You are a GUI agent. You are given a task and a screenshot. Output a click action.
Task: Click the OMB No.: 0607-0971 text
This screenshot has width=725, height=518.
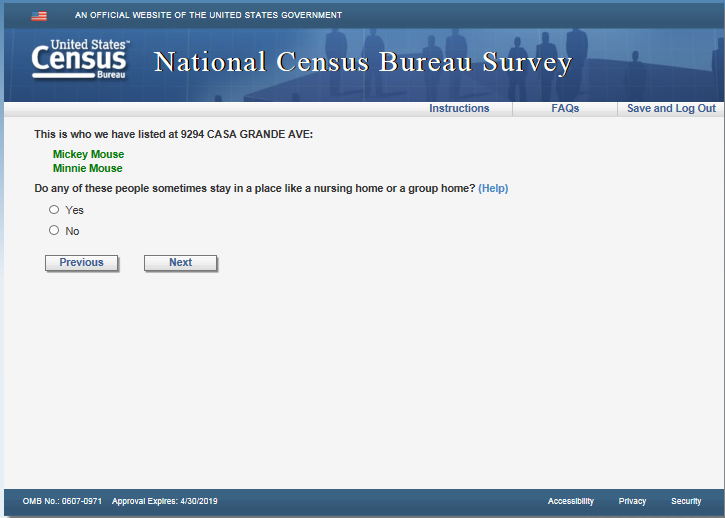click(x=62, y=501)
